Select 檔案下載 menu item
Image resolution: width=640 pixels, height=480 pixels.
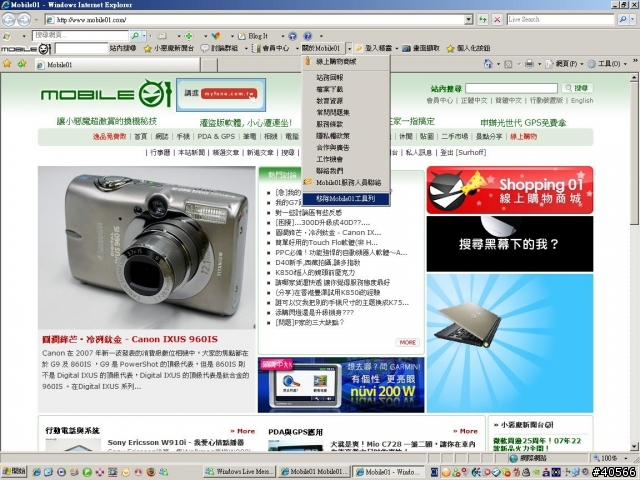coord(346,89)
